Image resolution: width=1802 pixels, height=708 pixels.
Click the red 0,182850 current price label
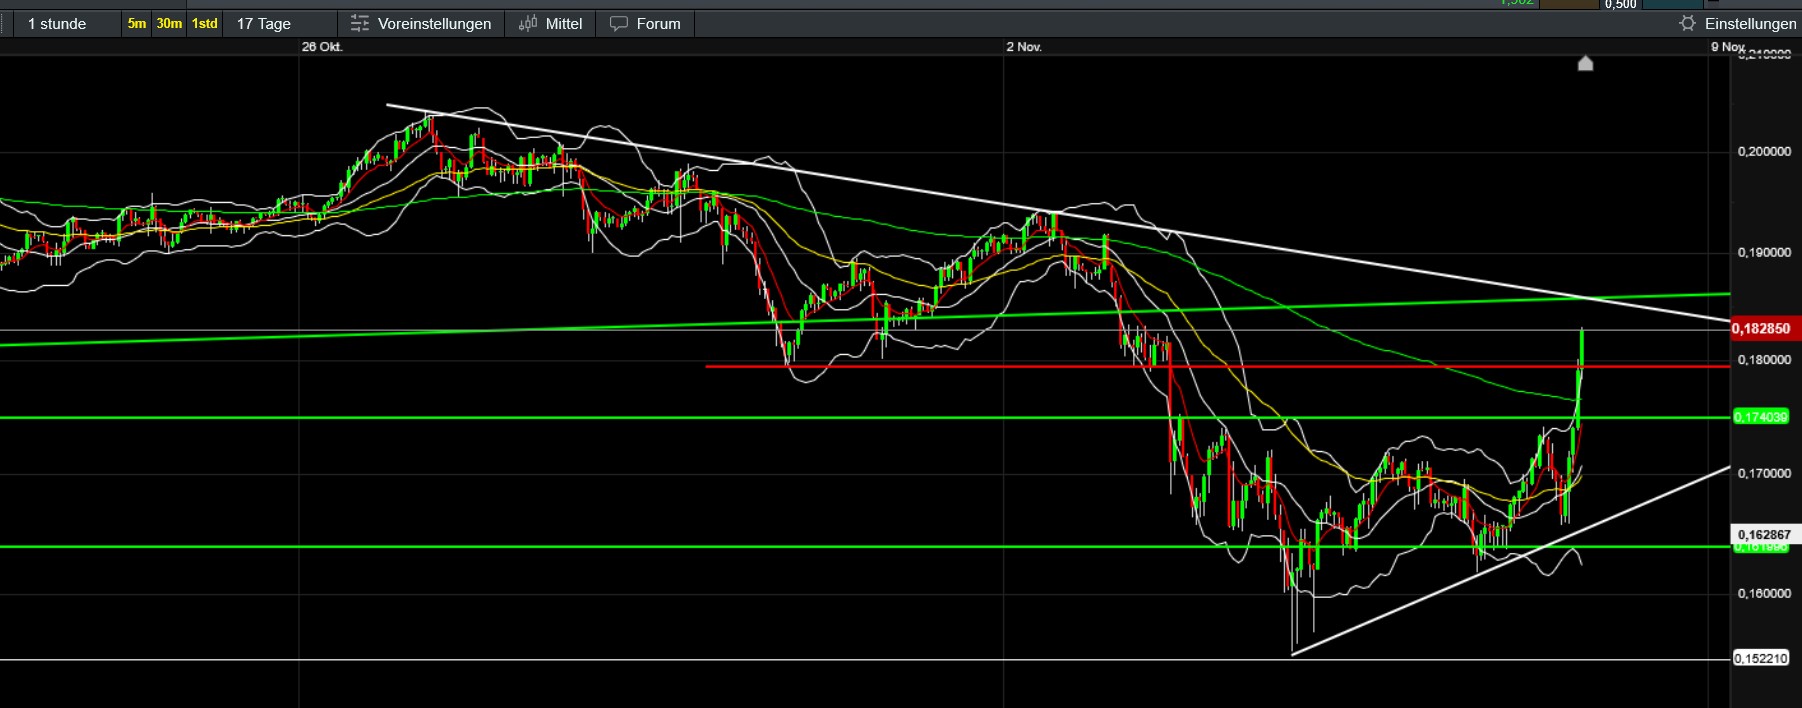(x=1761, y=328)
